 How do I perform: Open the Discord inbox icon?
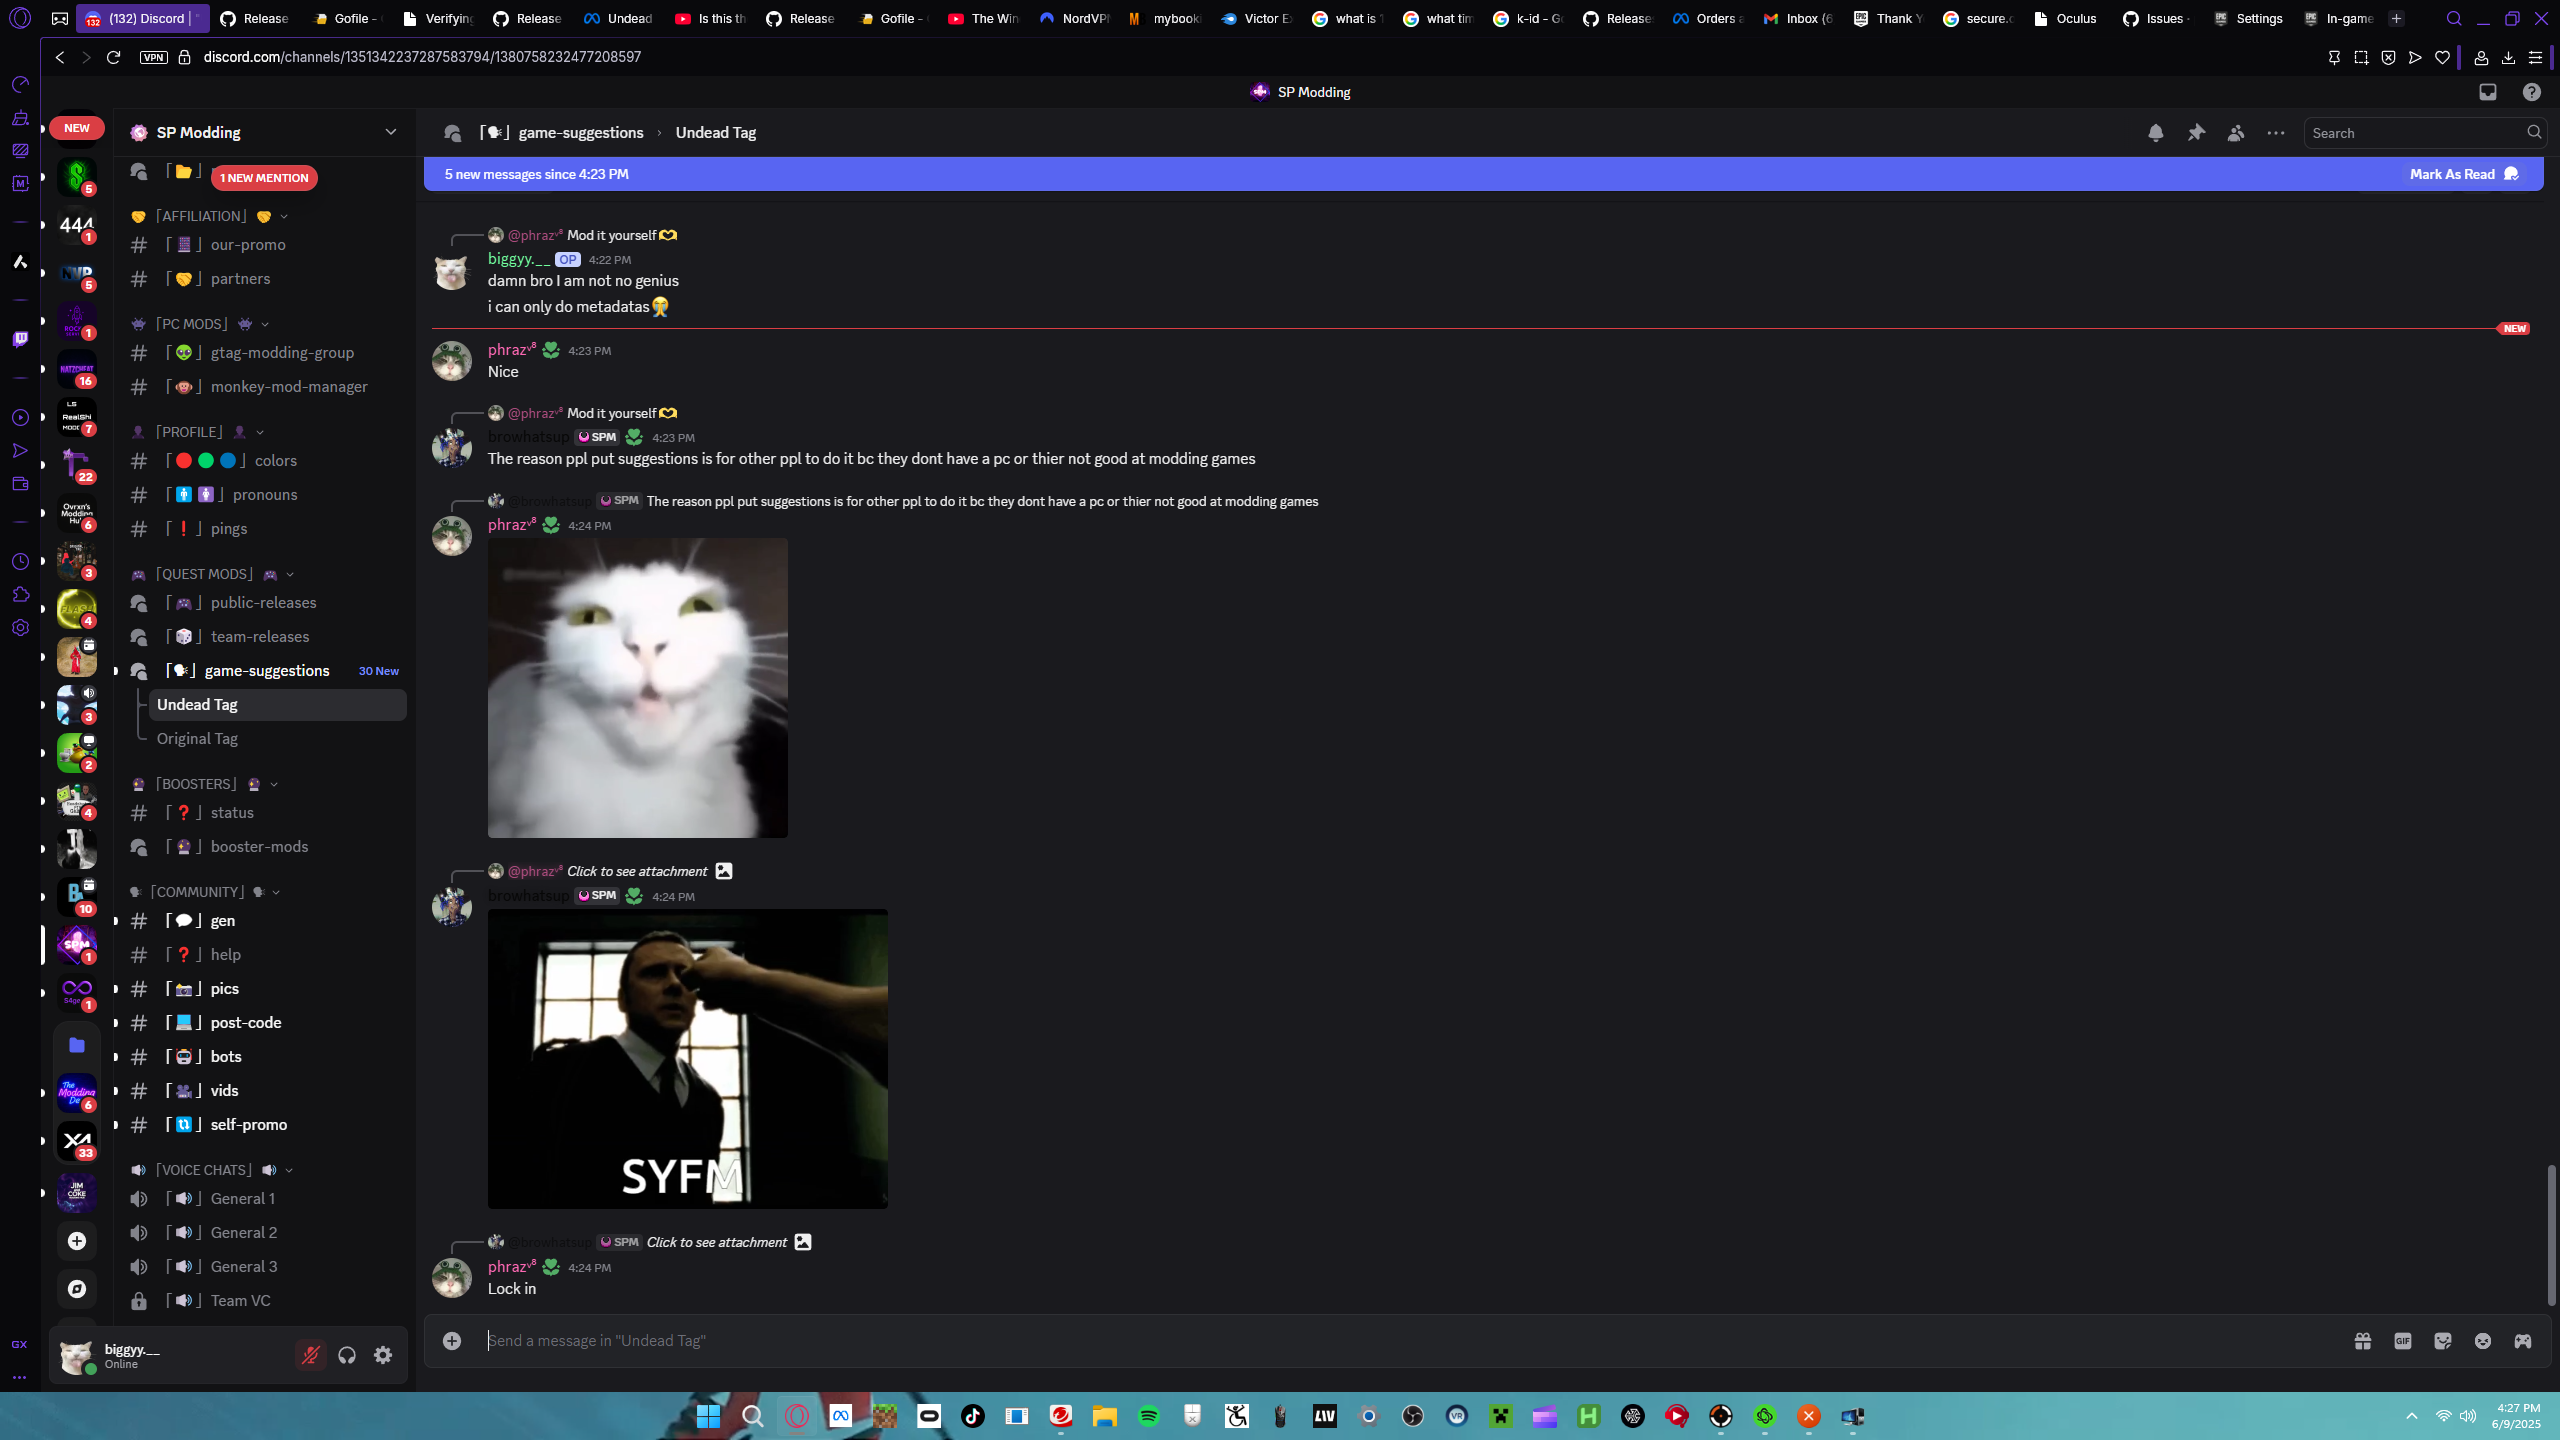point(2488,92)
